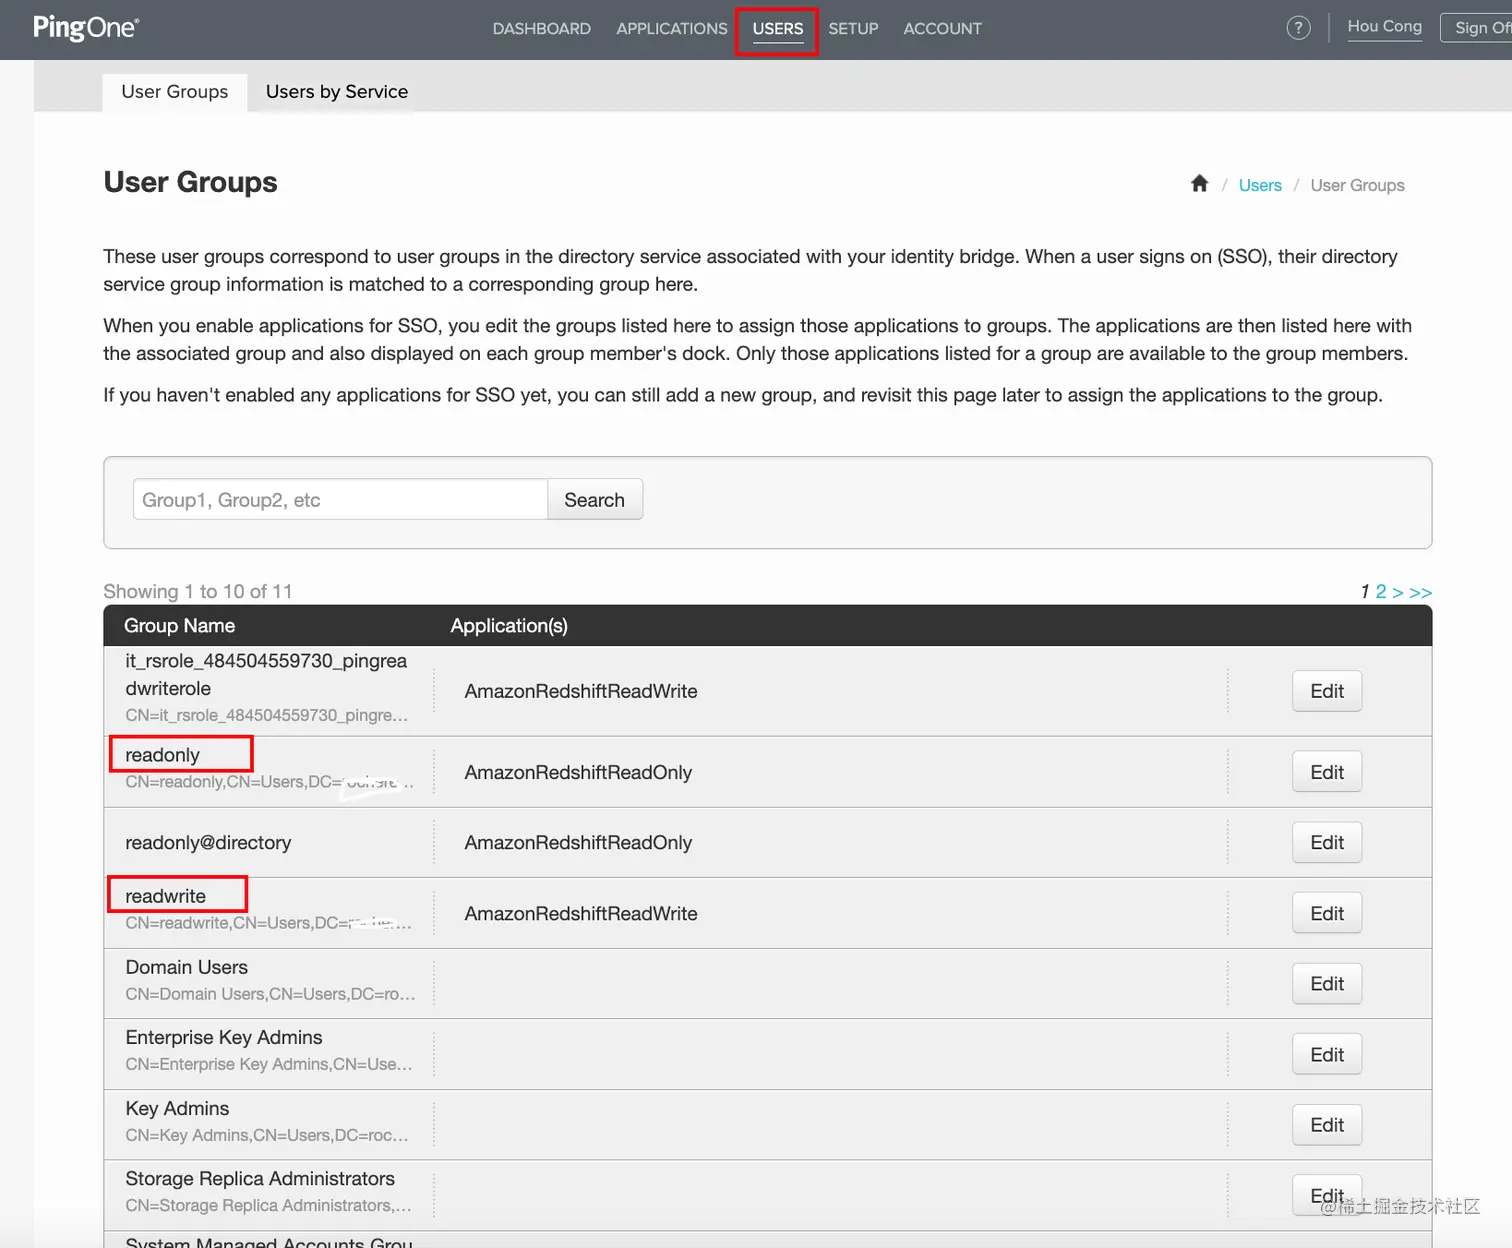Image resolution: width=1512 pixels, height=1248 pixels.
Task: Go to home via breadcrumb house icon
Action: 1200,184
